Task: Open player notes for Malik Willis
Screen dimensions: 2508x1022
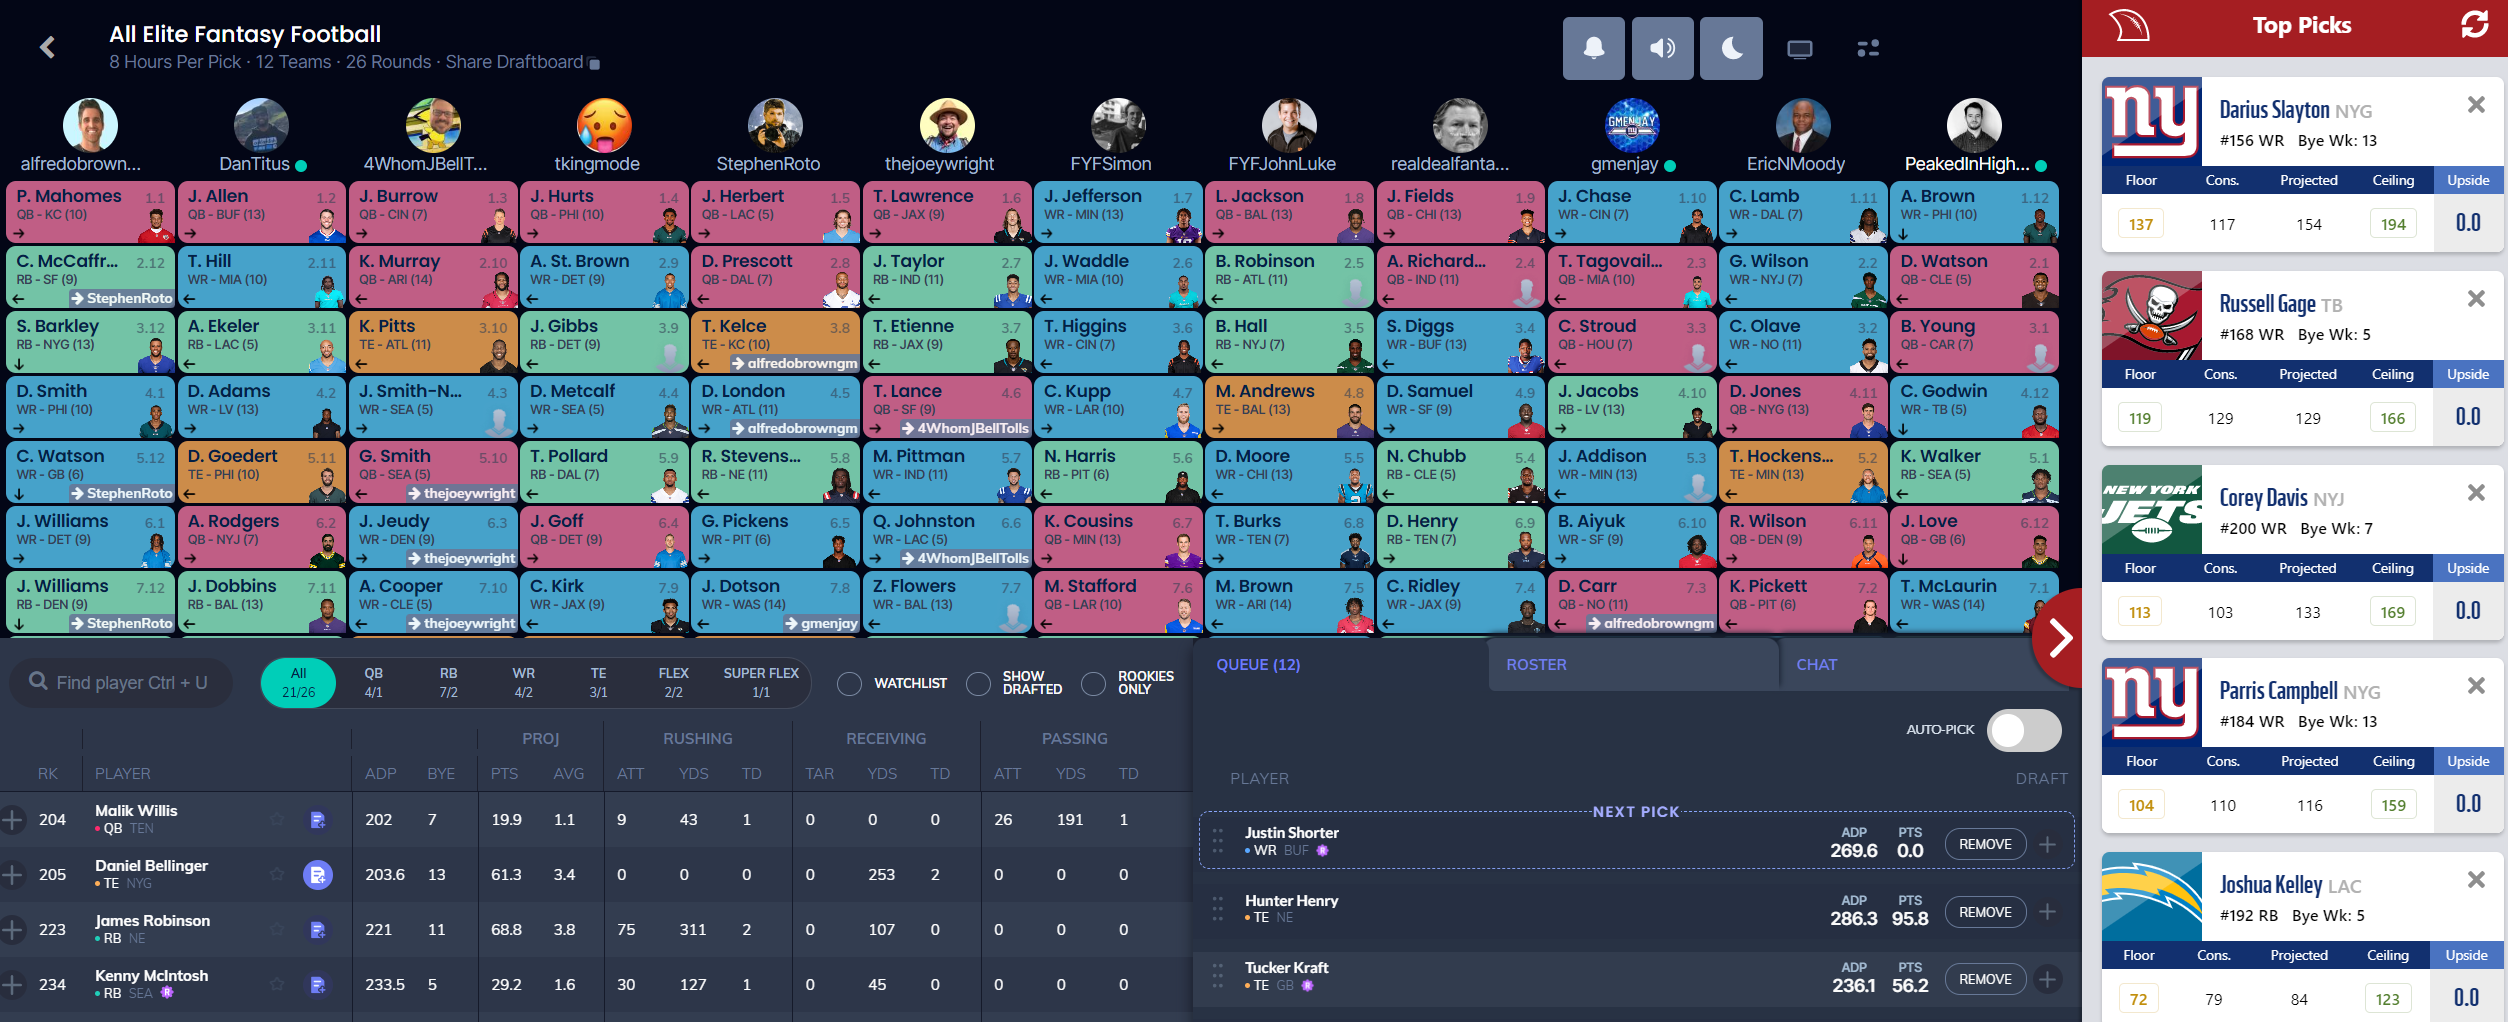Action: coord(317,820)
